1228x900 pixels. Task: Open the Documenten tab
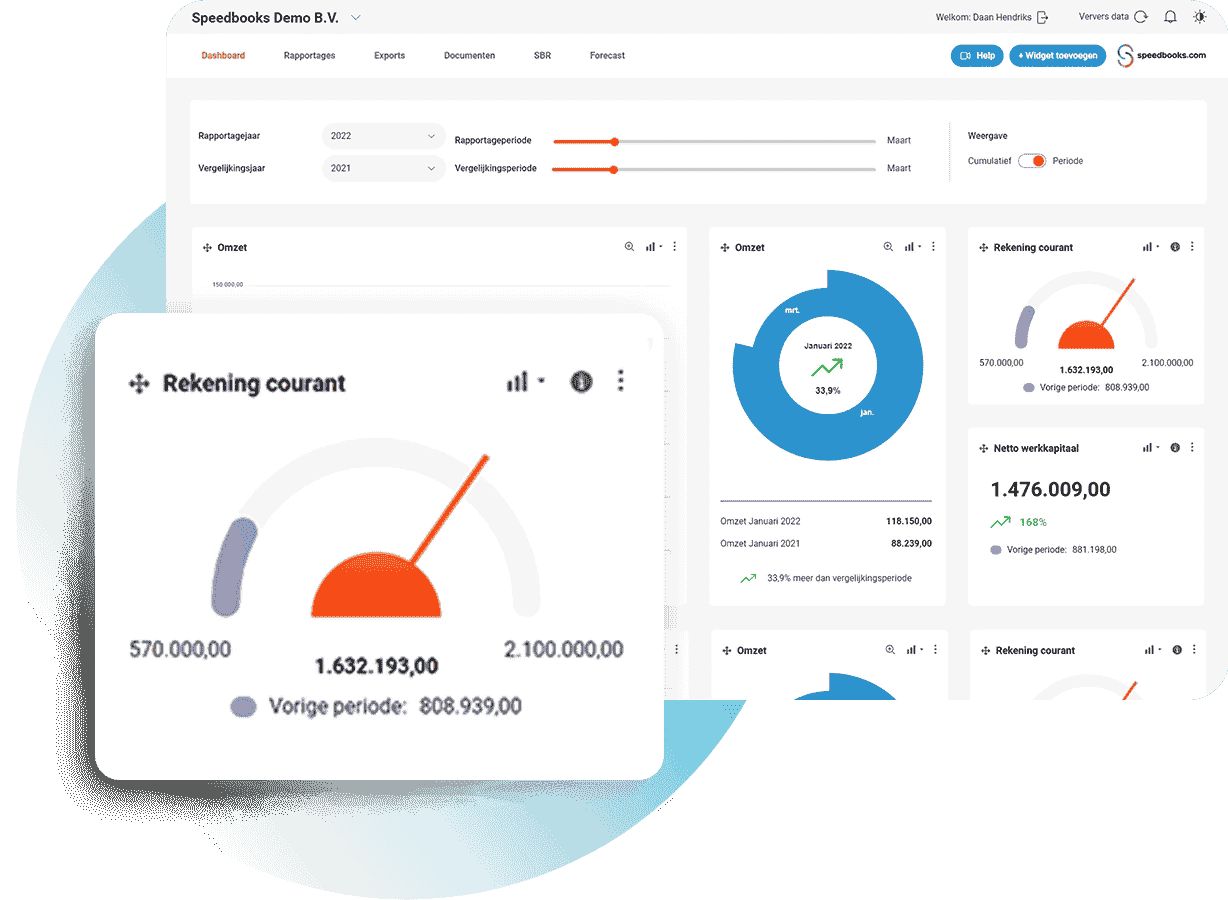tap(470, 56)
